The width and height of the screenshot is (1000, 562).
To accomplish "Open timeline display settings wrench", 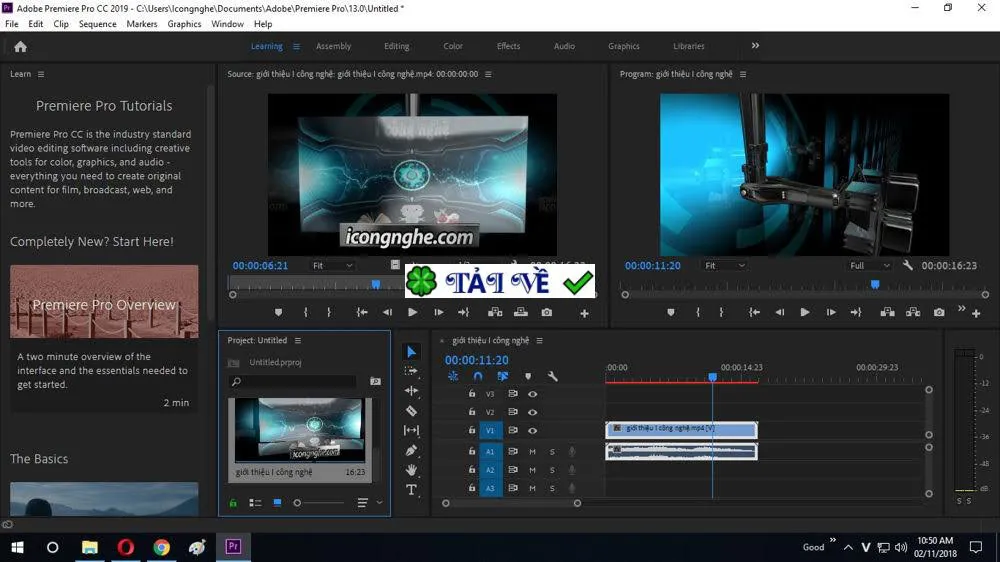I will pyautogui.click(x=552, y=376).
